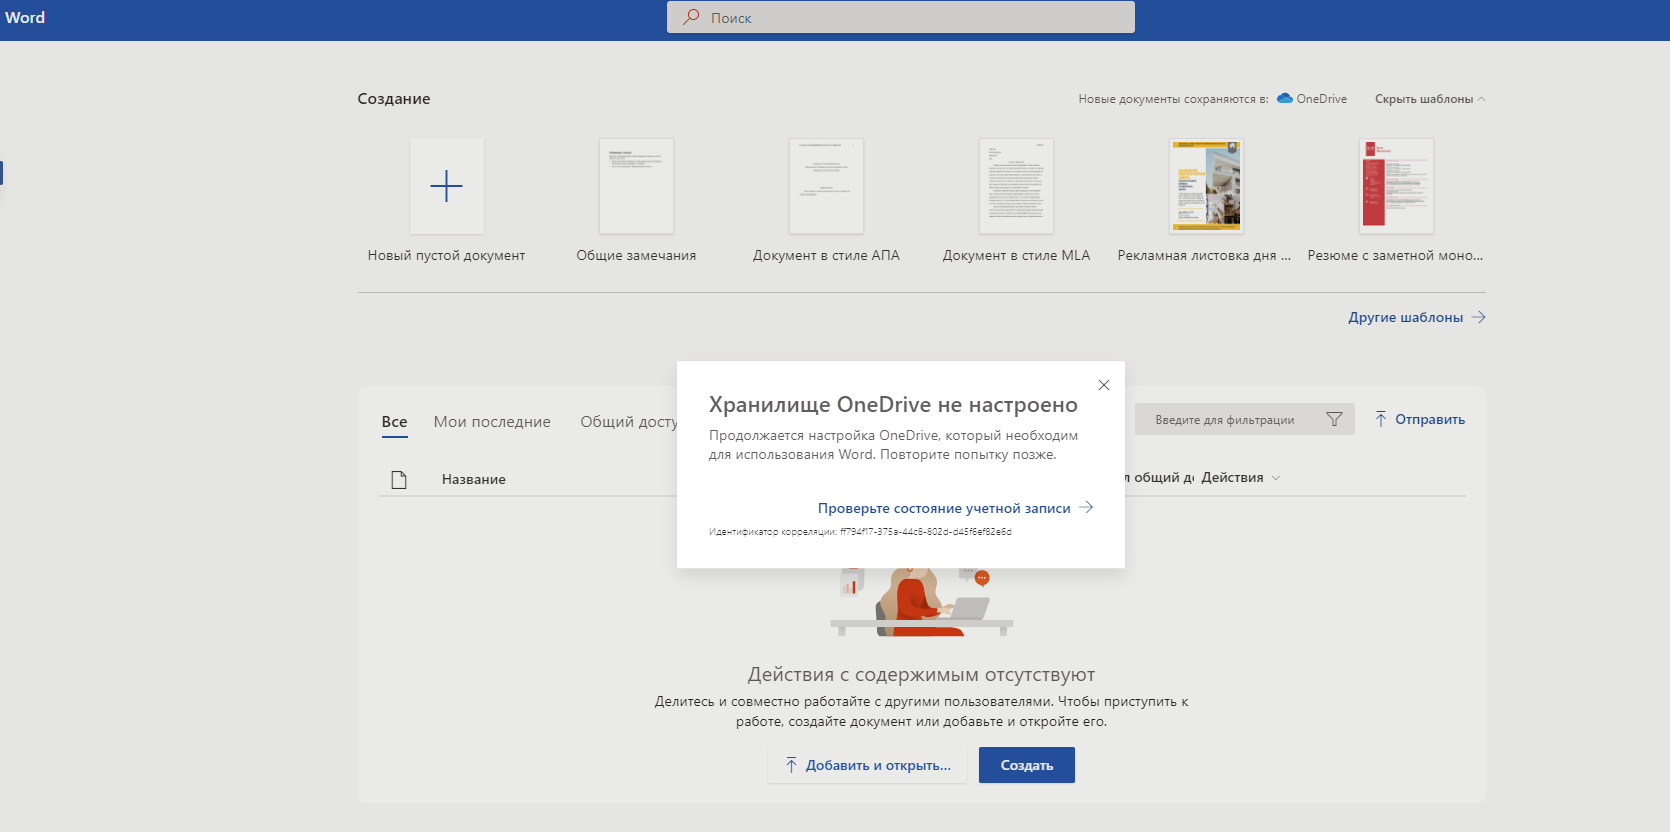Click the arrow after the account status link

tap(1086, 507)
